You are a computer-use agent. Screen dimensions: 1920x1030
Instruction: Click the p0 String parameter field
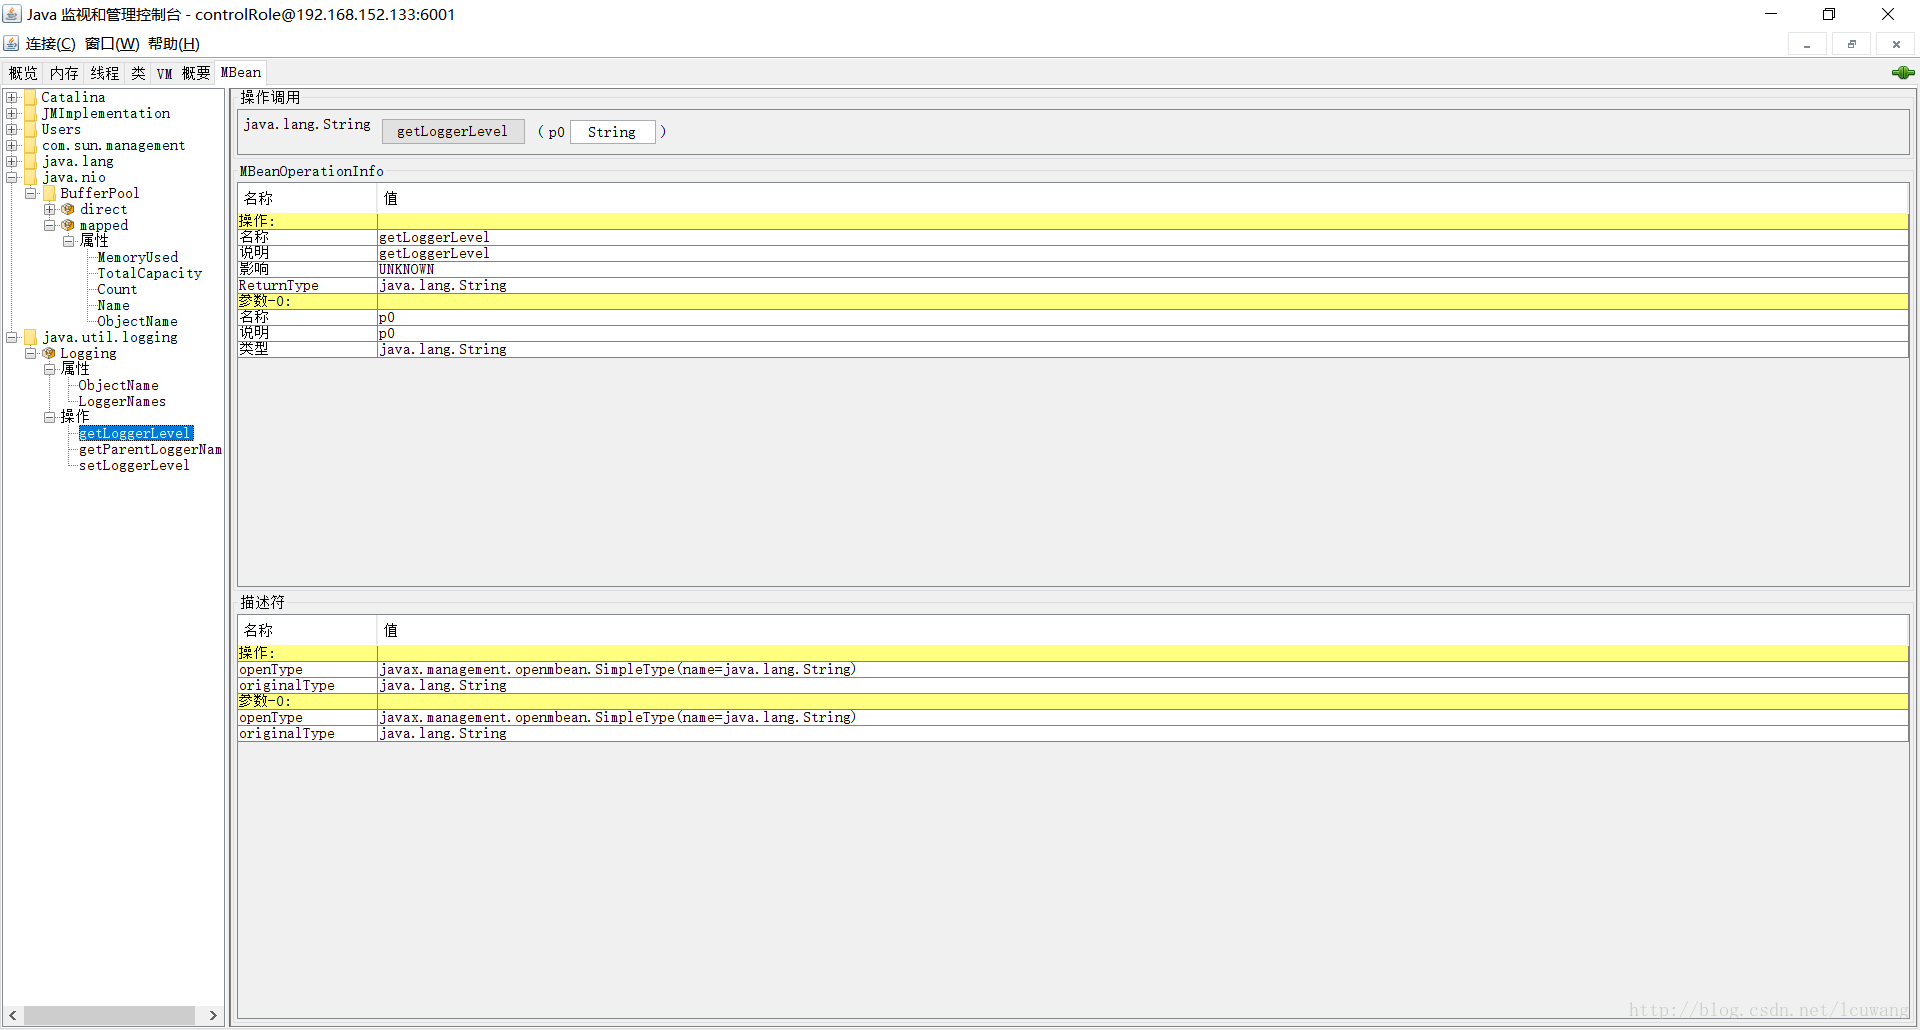612,132
